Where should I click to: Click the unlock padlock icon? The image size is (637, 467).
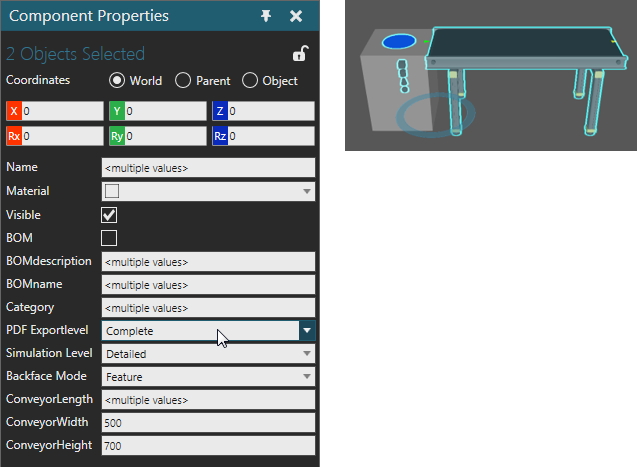(299, 54)
